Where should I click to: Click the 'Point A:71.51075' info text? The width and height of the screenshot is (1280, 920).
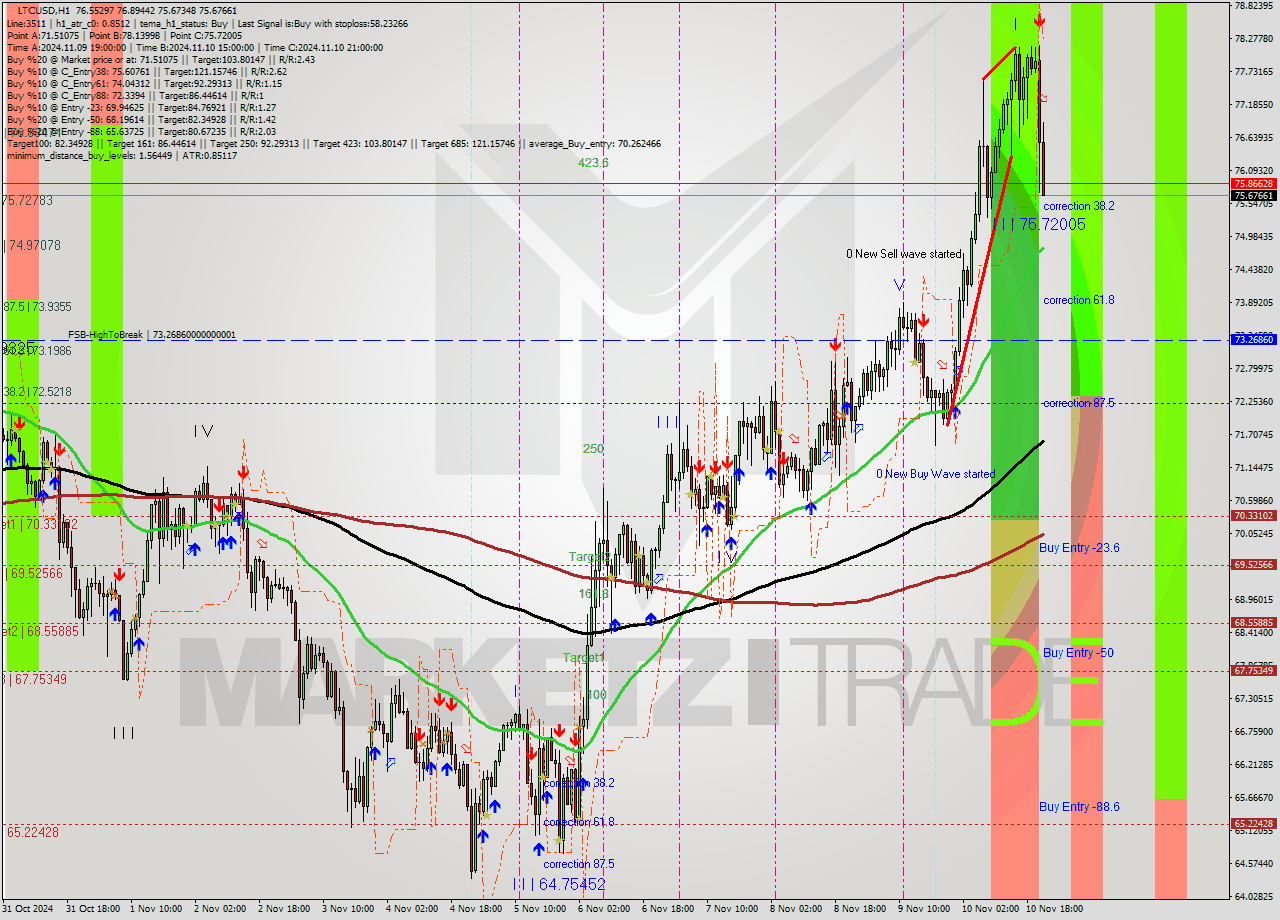[x=43, y=35]
